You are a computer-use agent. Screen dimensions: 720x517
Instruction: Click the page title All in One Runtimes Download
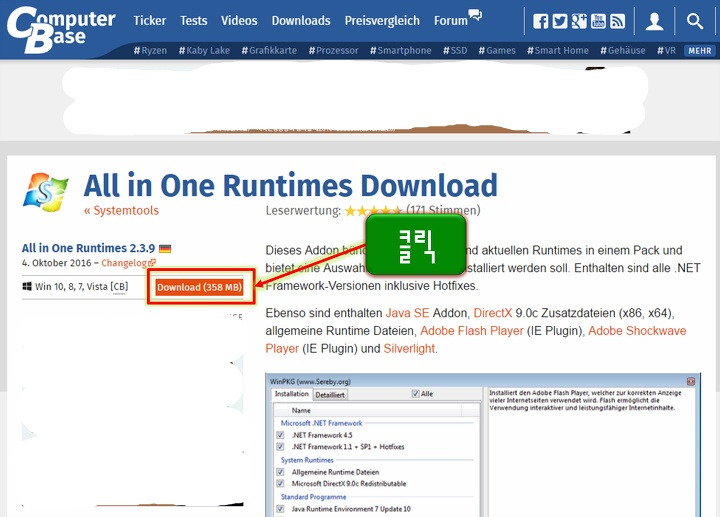[291, 185]
